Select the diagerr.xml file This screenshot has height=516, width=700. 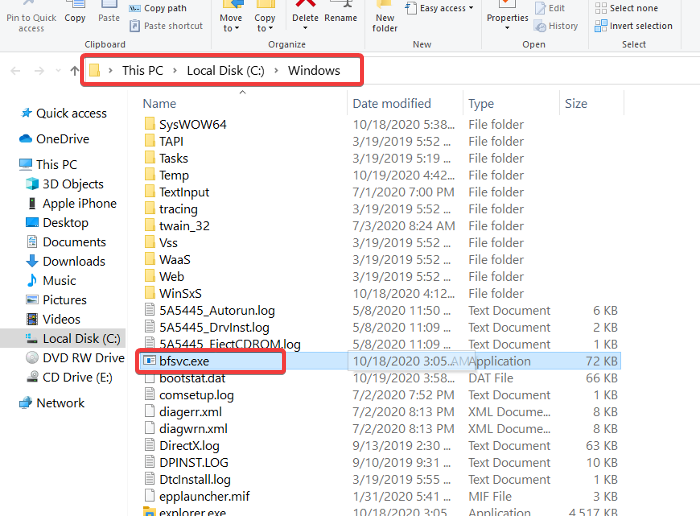pyautogui.click(x=183, y=412)
